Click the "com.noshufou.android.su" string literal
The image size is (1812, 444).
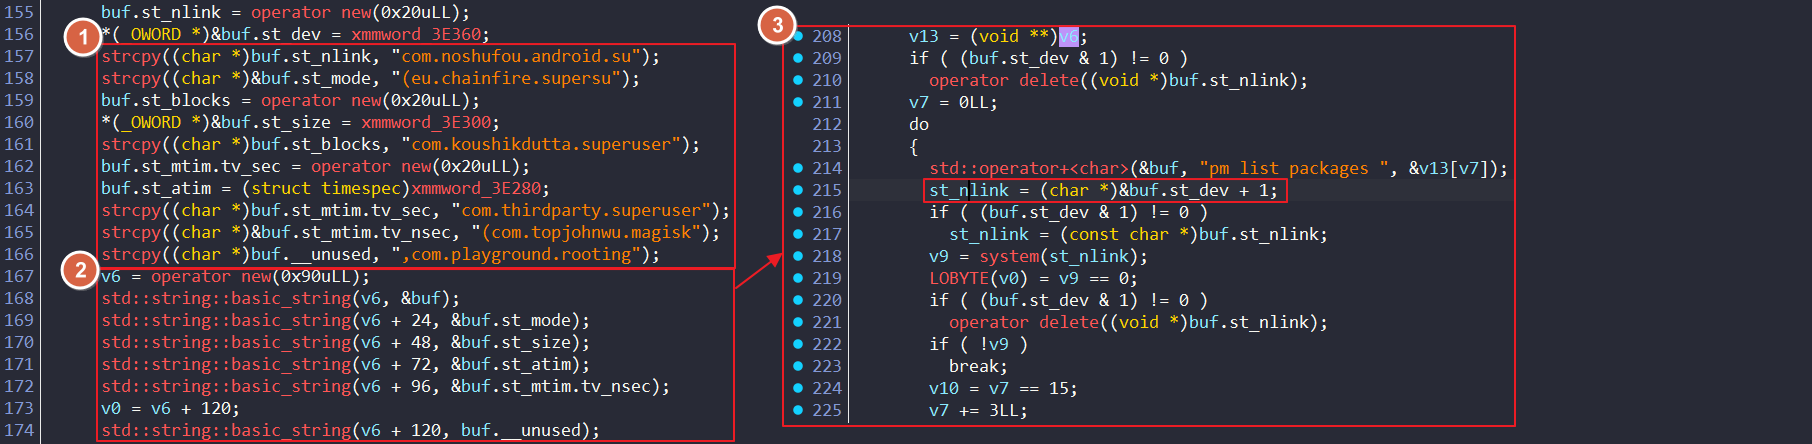pyautogui.click(x=516, y=56)
